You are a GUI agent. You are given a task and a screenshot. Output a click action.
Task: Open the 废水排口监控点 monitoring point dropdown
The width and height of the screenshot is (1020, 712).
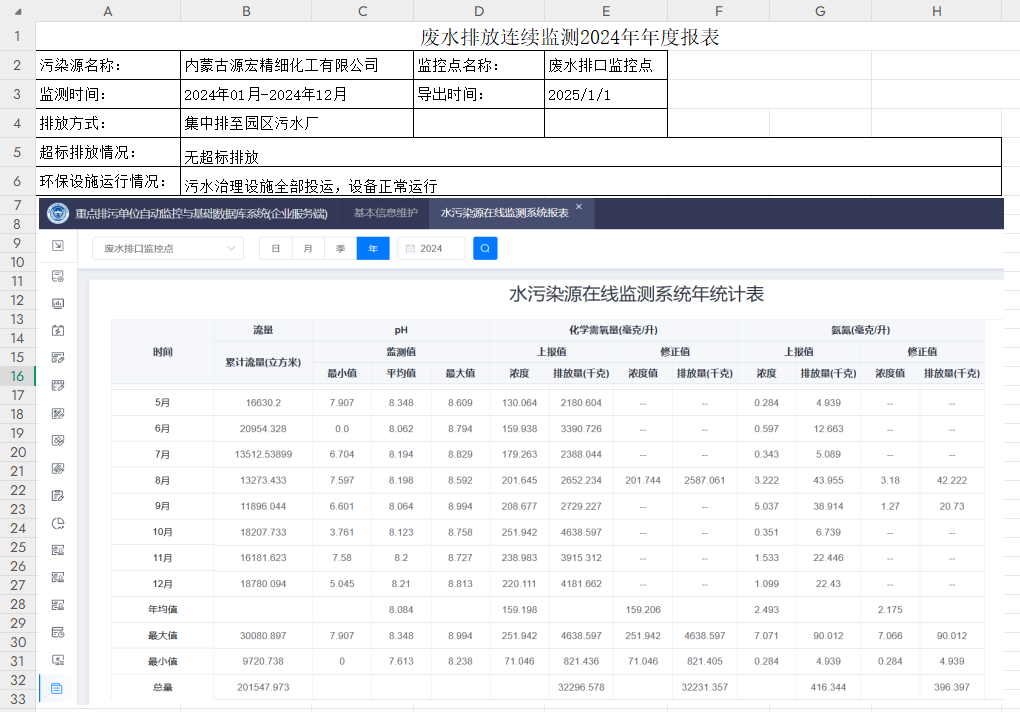point(167,248)
